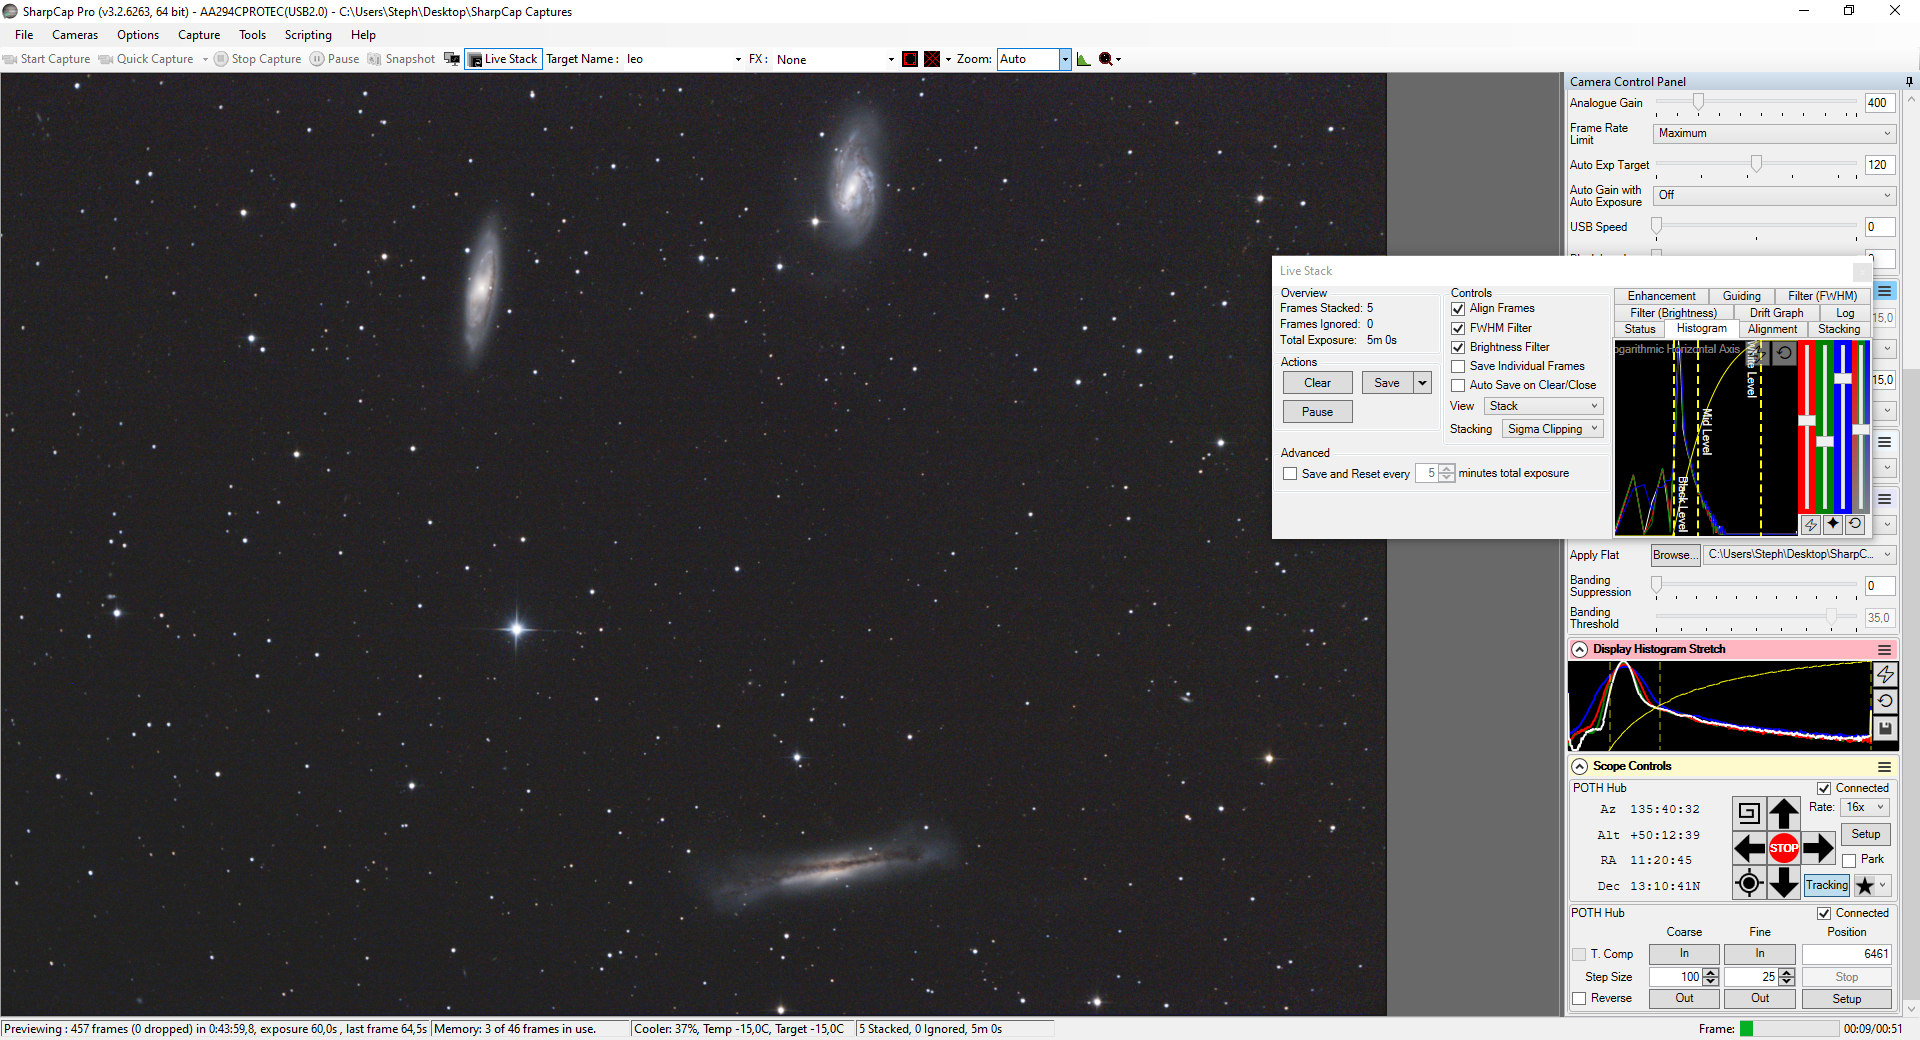Click the Clear button in Live Stack
The height and width of the screenshot is (1040, 1920).
coord(1317,383)
